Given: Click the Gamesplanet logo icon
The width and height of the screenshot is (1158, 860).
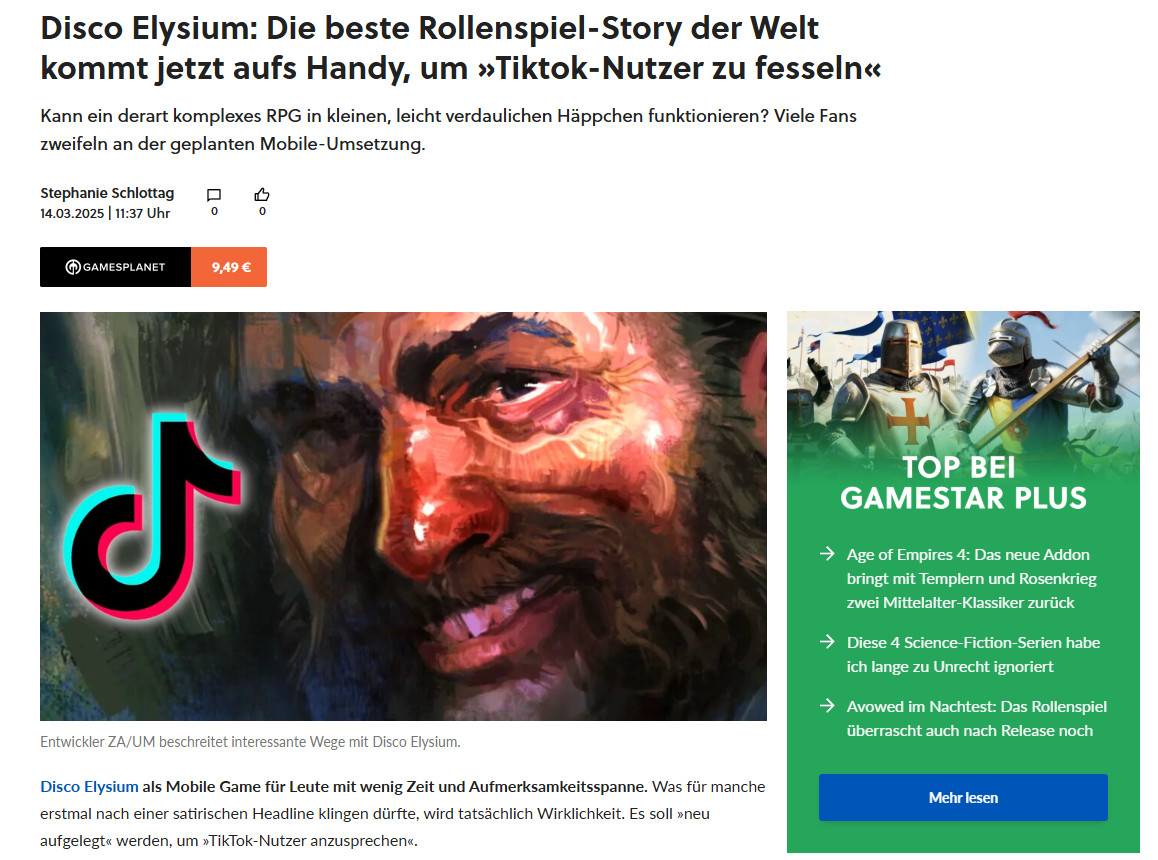Looking at the screenshot, I should (72, 267).
